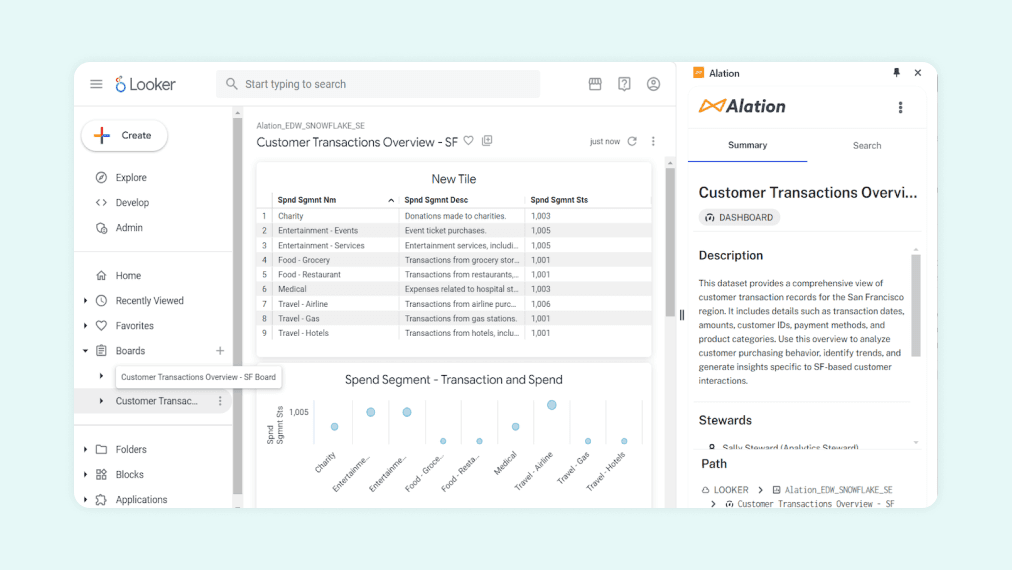
Task: Expand first board under Boards
Action: click(101, 376)
